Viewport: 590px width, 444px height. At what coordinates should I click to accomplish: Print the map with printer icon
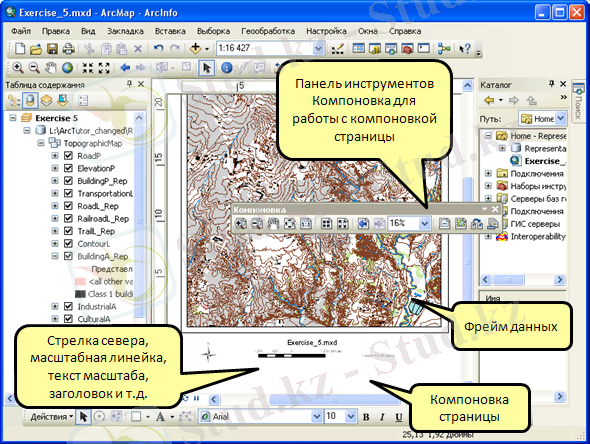tap(68, 49)
